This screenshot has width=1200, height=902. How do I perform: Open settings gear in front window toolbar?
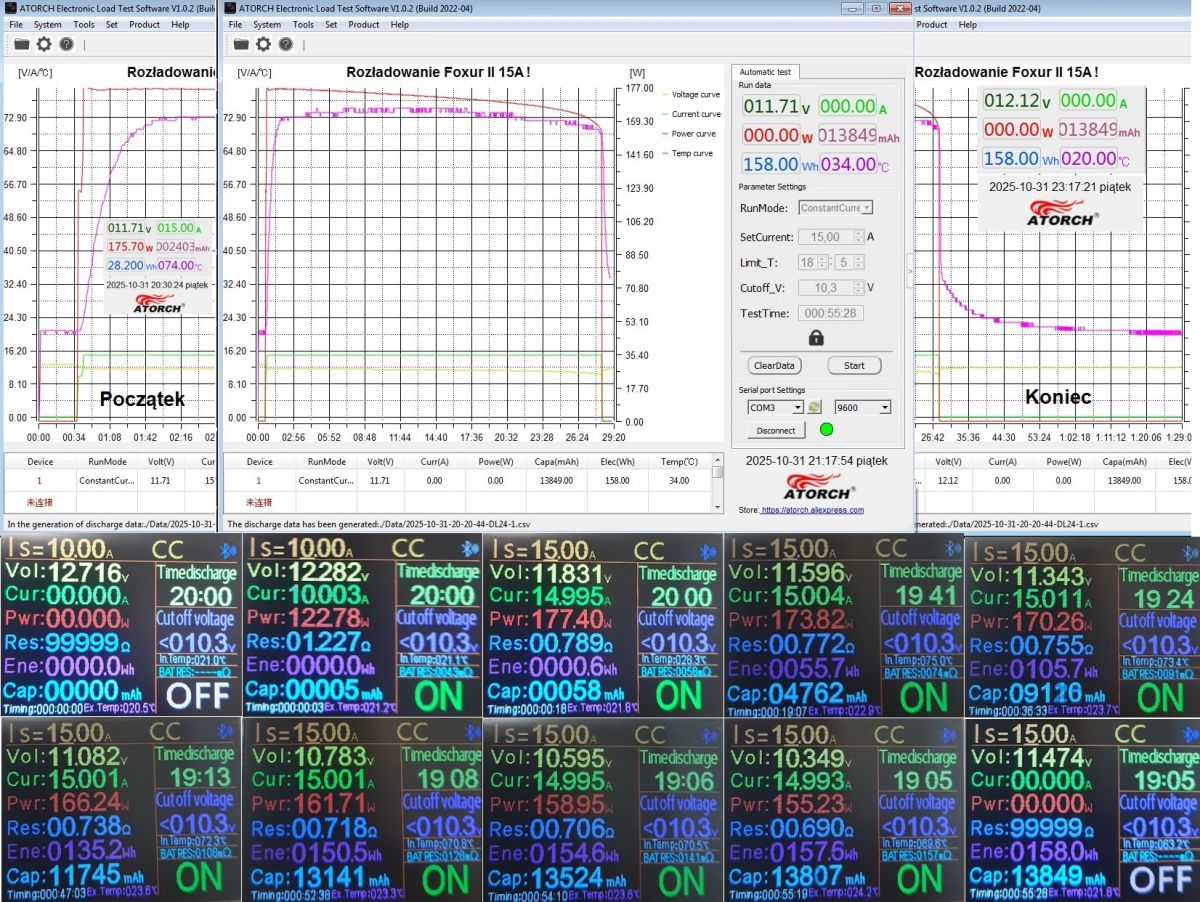coord(263,44)
